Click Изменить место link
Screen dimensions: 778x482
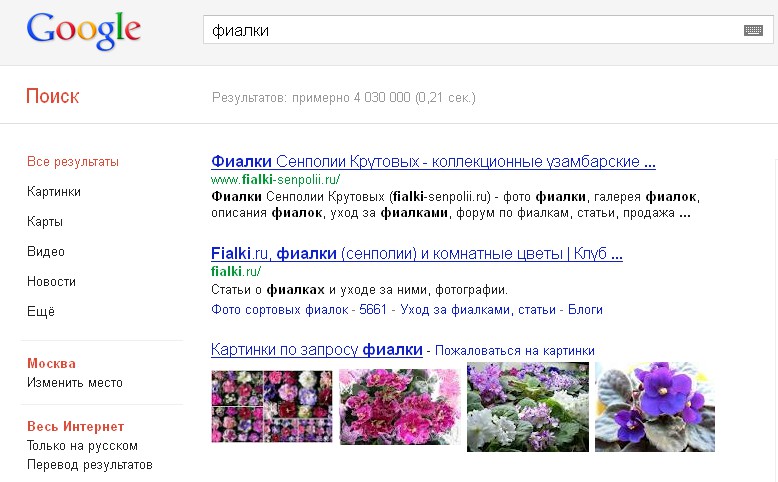click(x=74, y=383)
